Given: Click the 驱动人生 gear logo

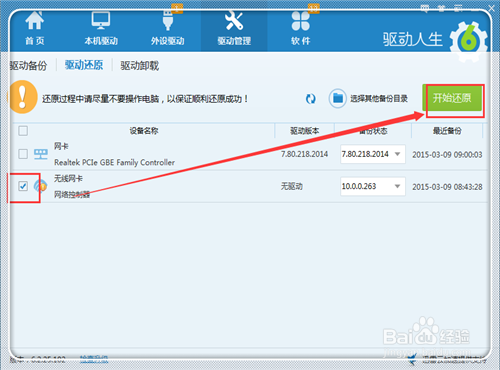Looking at the screenshot, I should pyautogui.click(x=468, y=41).
